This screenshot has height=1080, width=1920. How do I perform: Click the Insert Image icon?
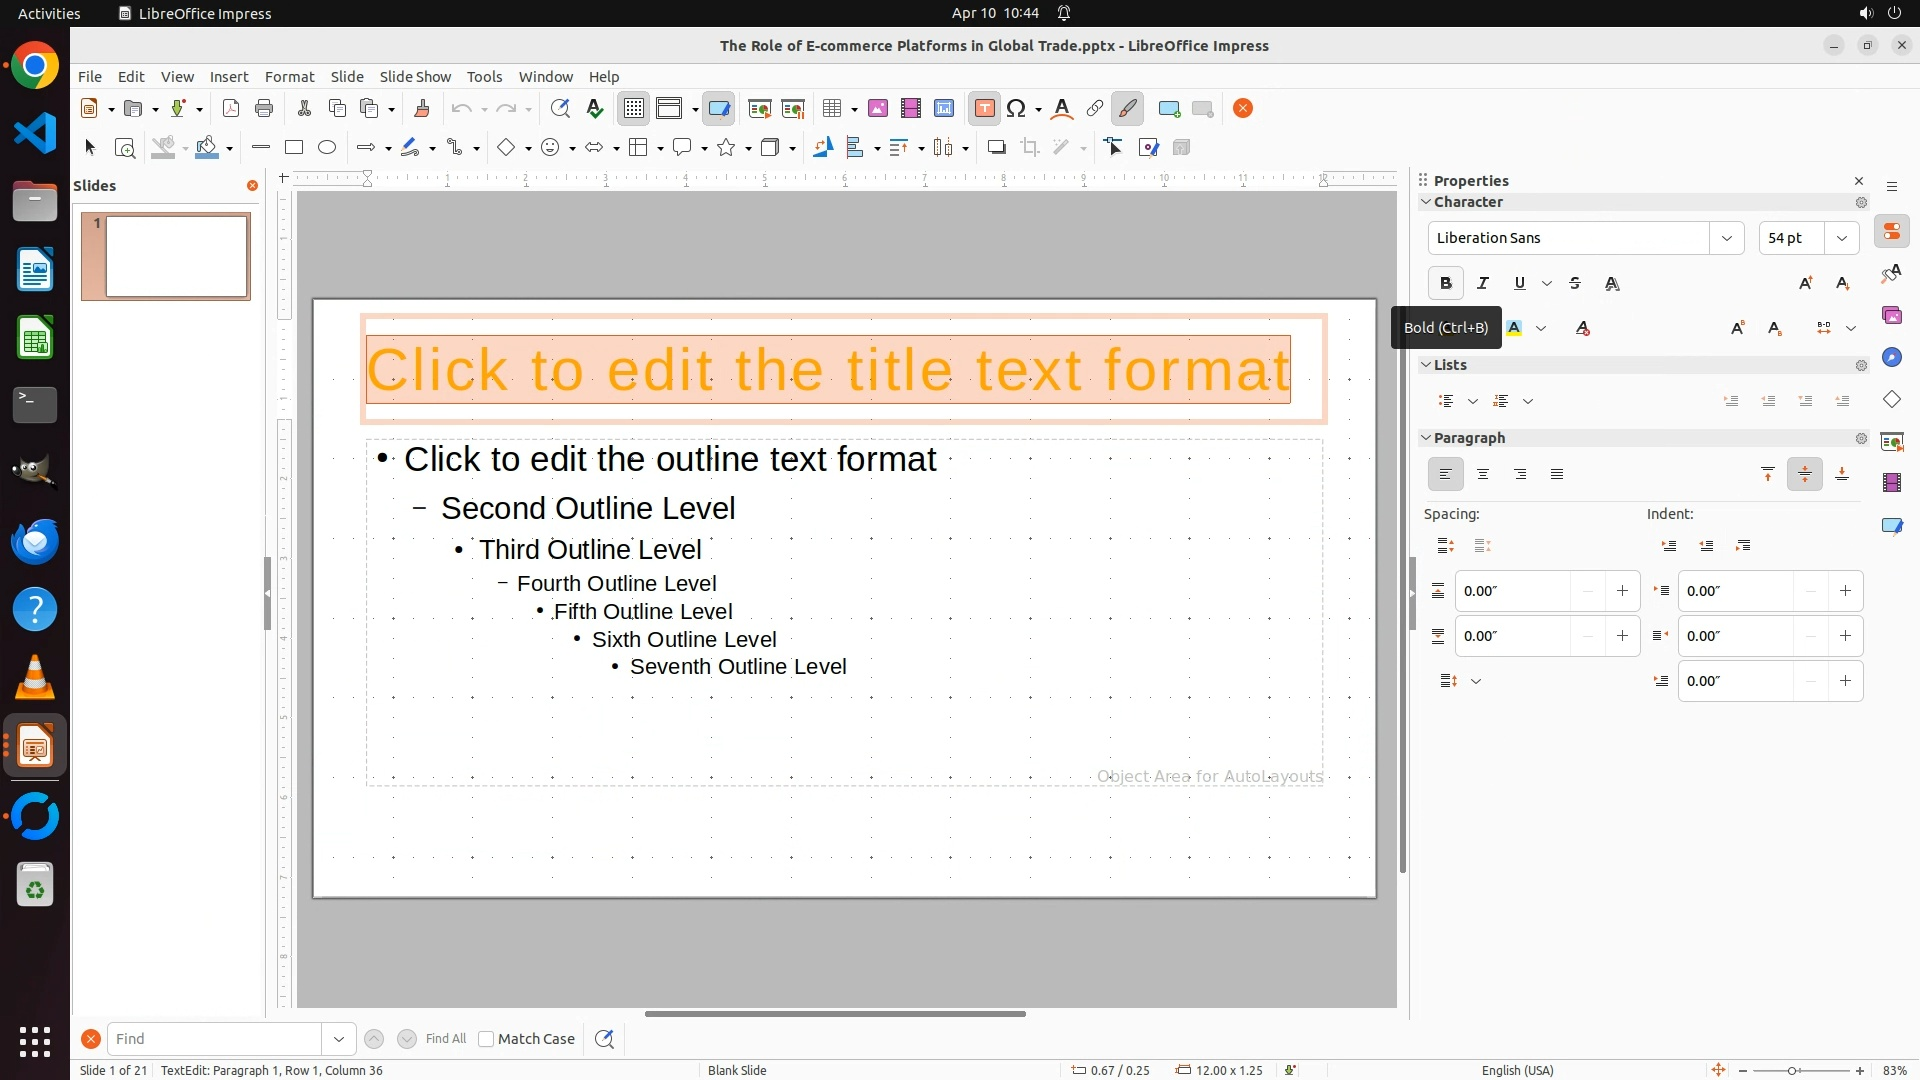click(x=878, y=109)
